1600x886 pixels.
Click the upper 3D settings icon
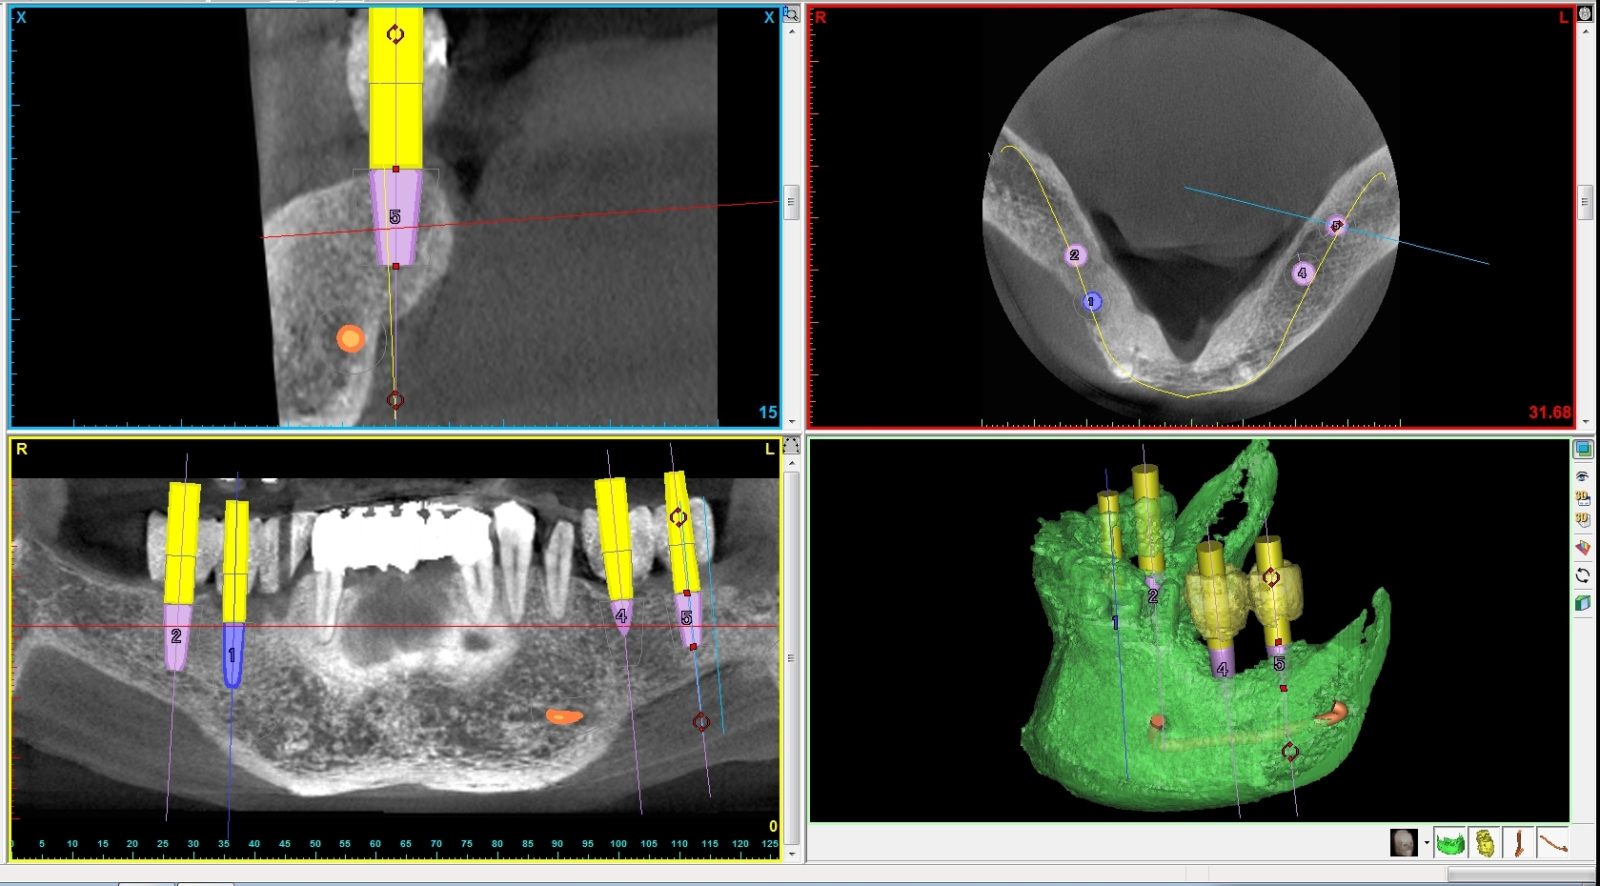pos(1583,497)
